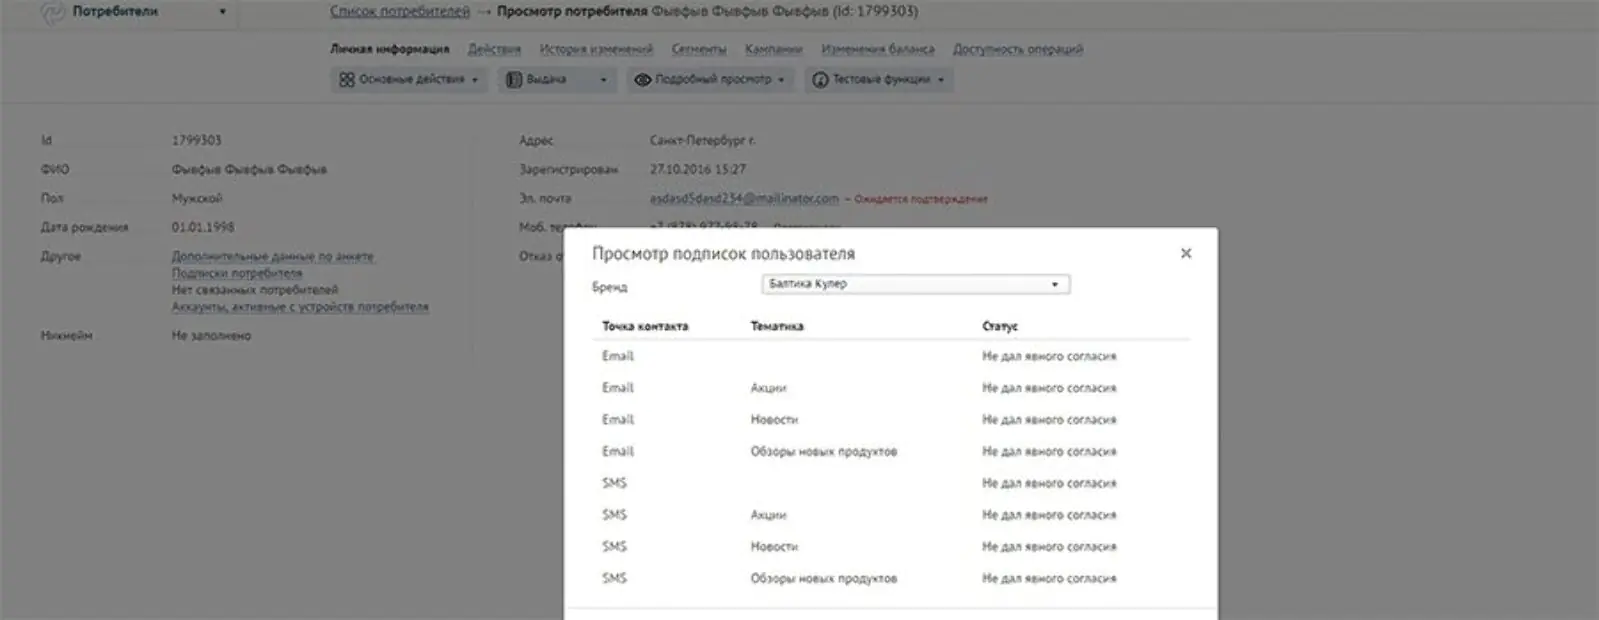Select Обзоры новых продуктов in Email row
This screenshot has height=620, width=1599.
tap(824, 452)
